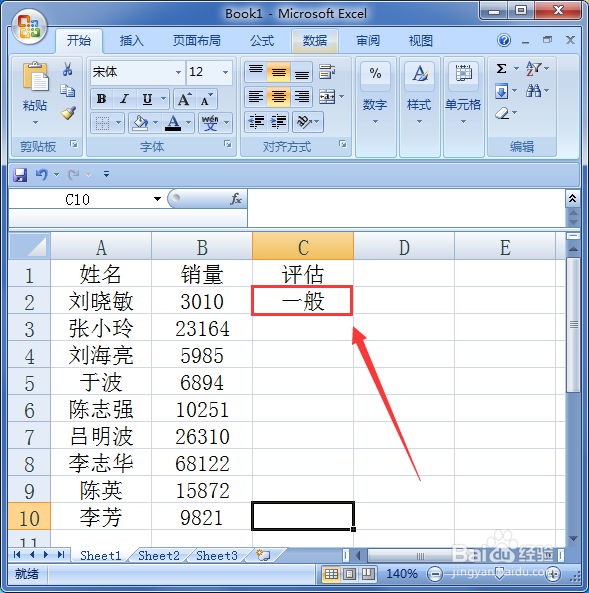This screenshot has width=589, height=593.
Task: Decrease font size with small A
Action: click(206, 99)
